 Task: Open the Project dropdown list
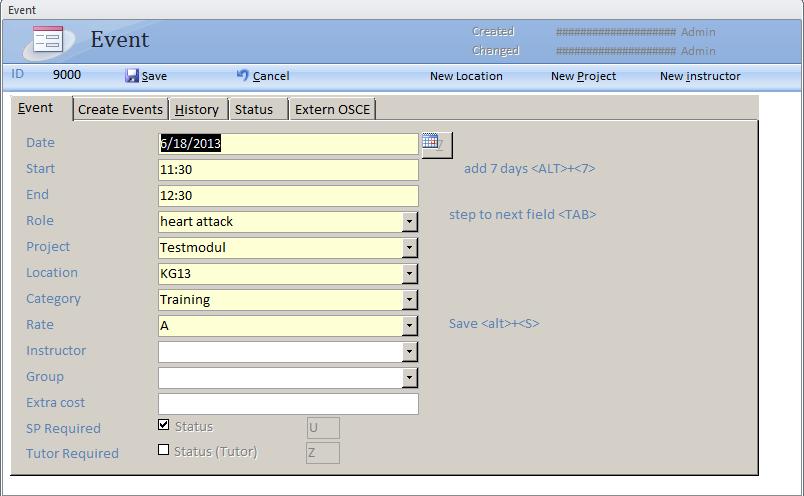[x=409, y=247]
